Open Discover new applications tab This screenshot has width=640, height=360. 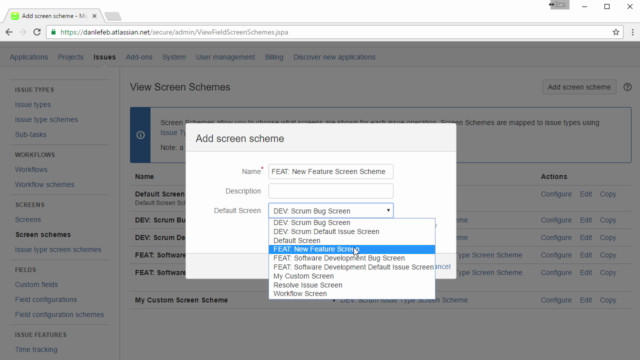[x=334, y=57]
